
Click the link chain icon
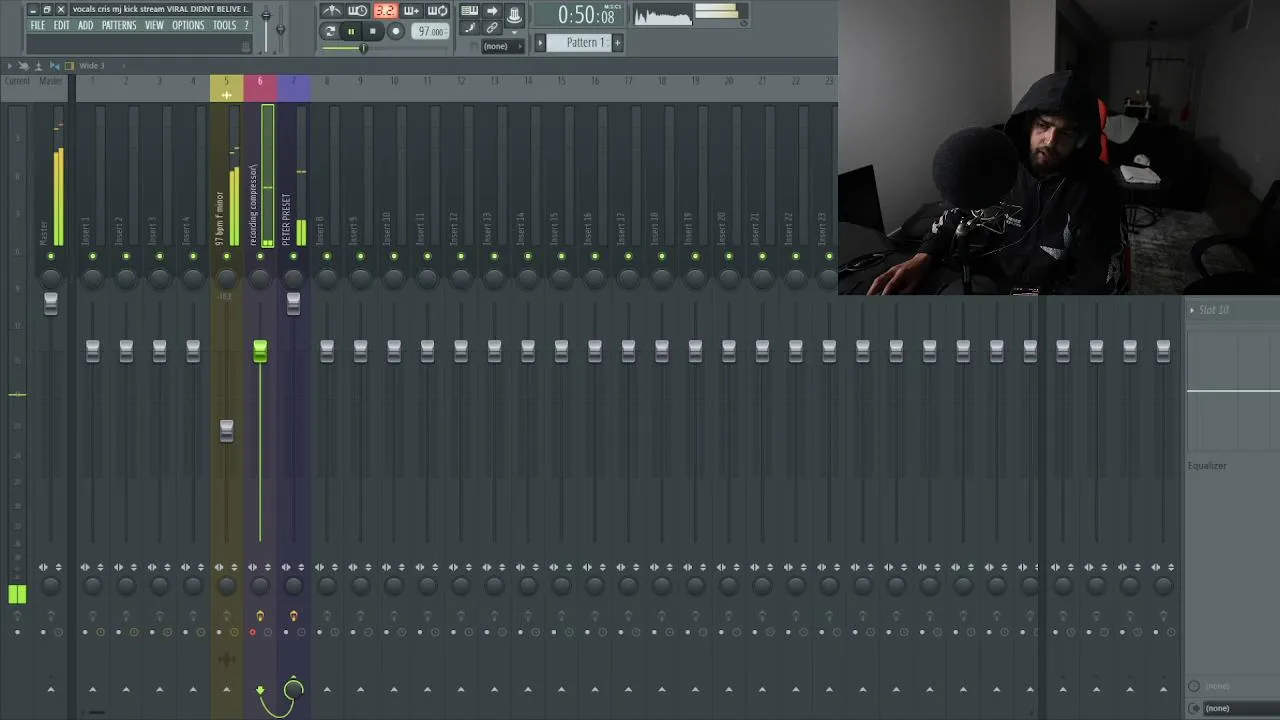[492, 28]
